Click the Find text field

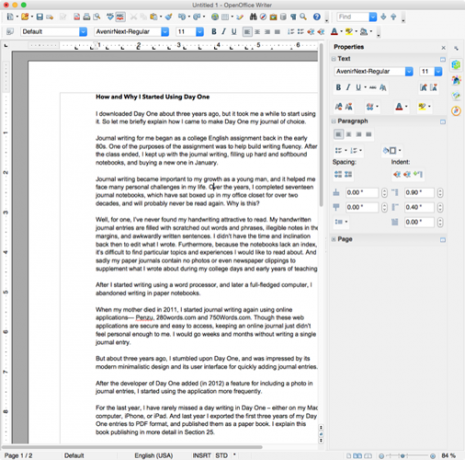[353, 17]
